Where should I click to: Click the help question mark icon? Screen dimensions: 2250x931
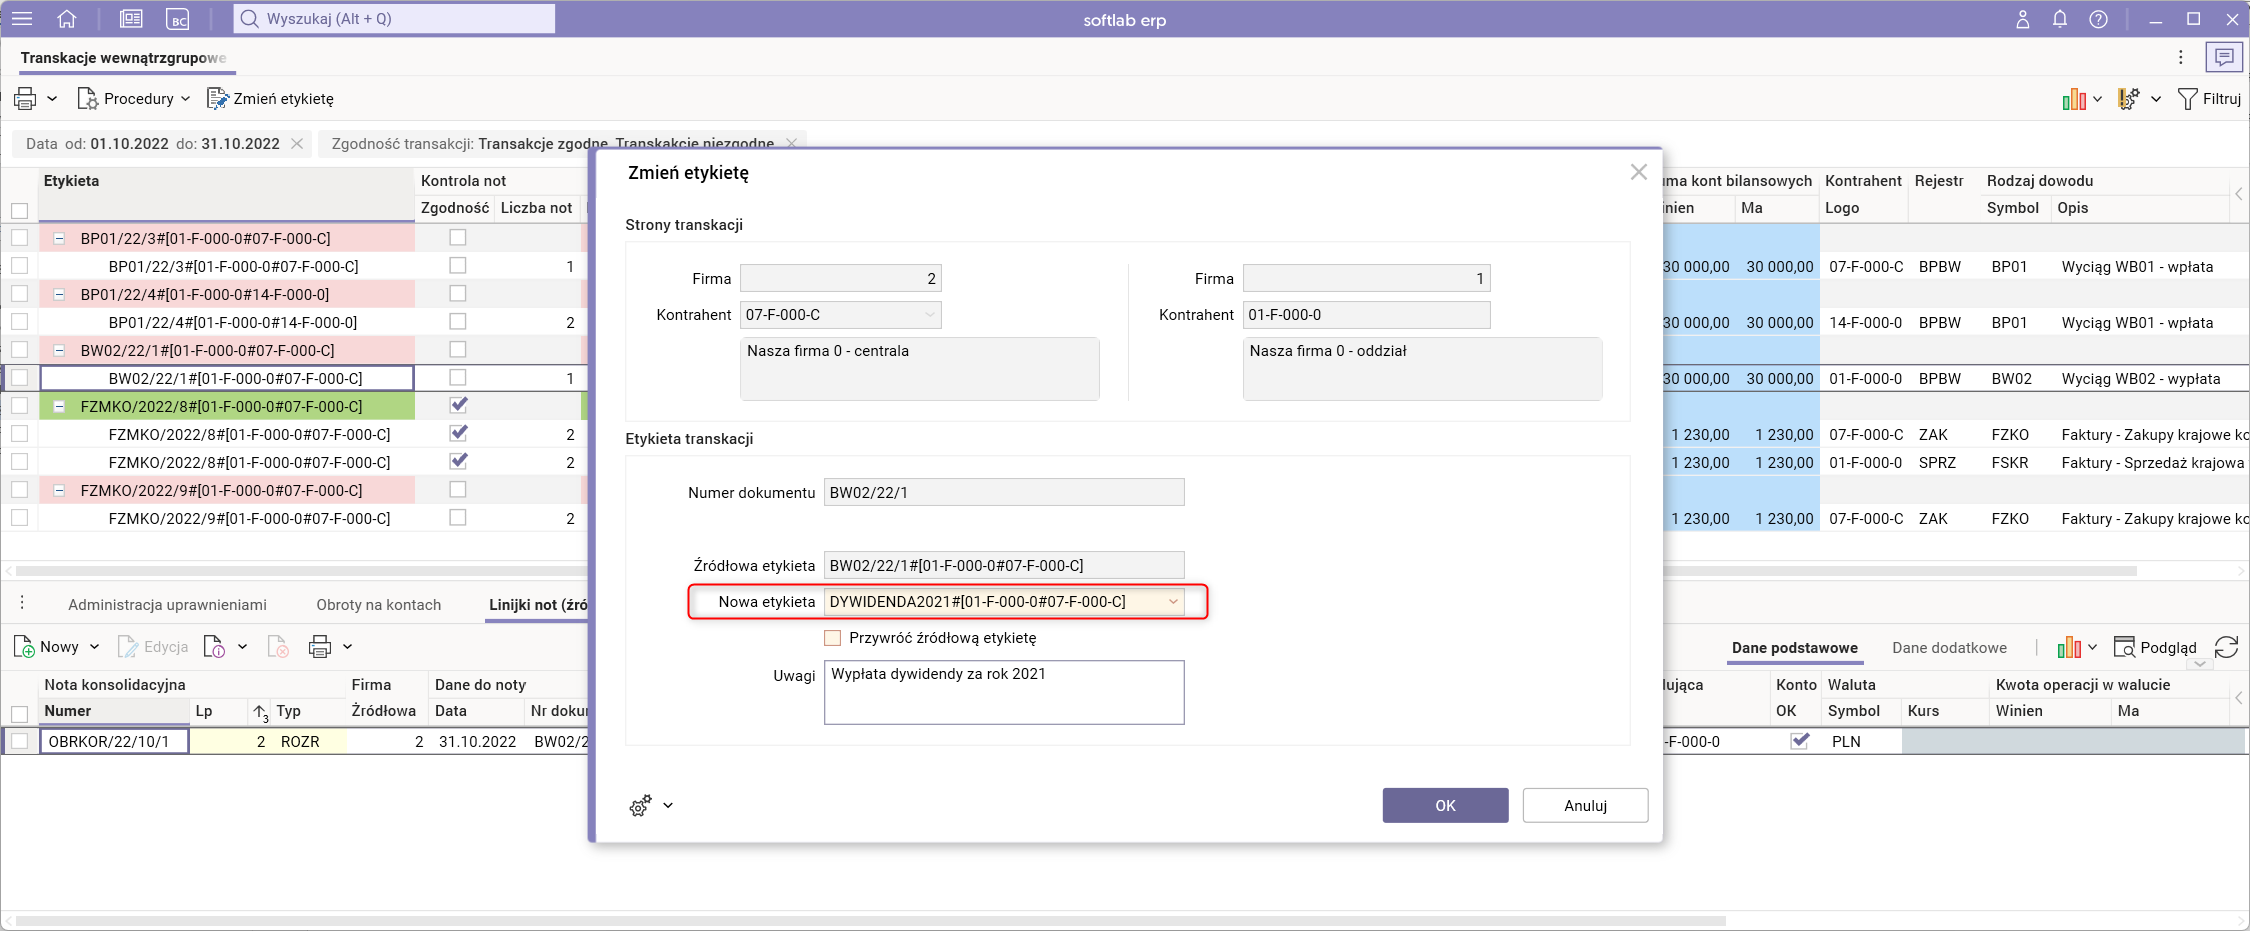2099,19
